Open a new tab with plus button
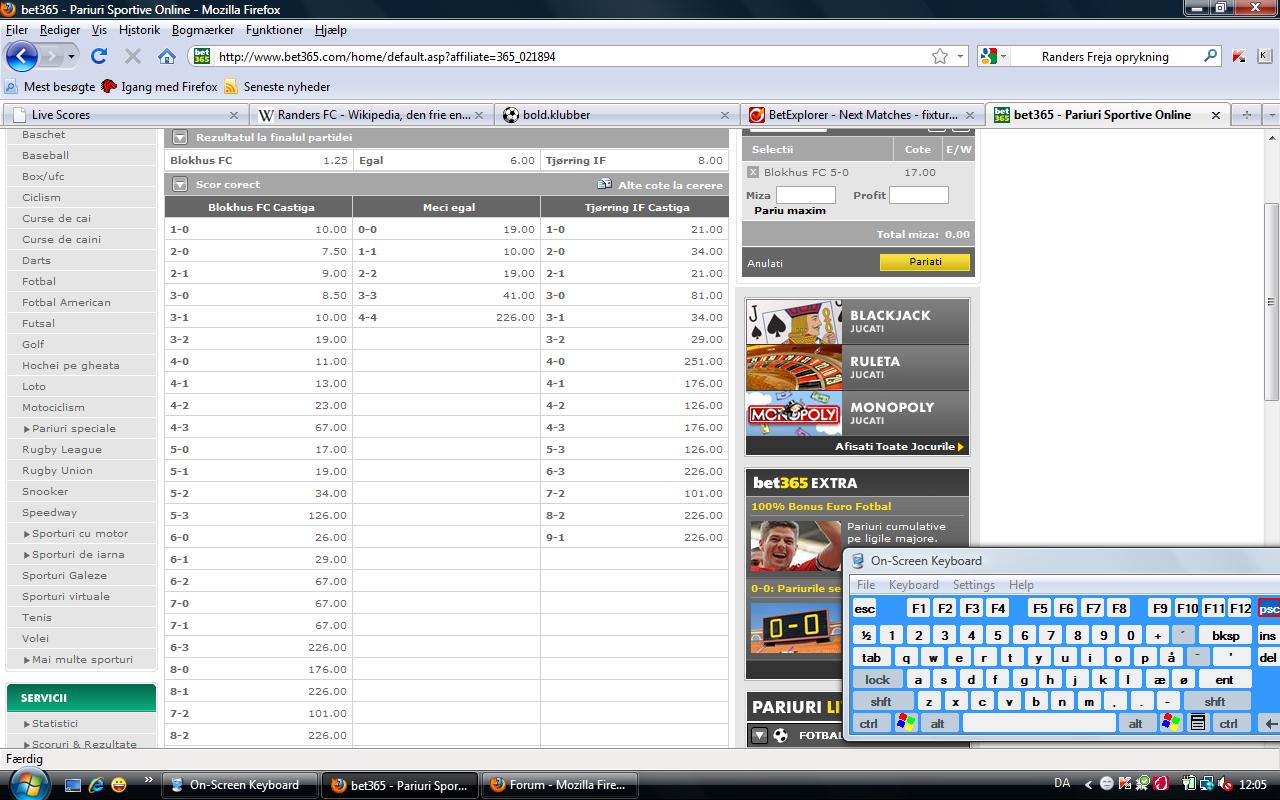Screen dimensions: 1280x800 (1246, 115)
